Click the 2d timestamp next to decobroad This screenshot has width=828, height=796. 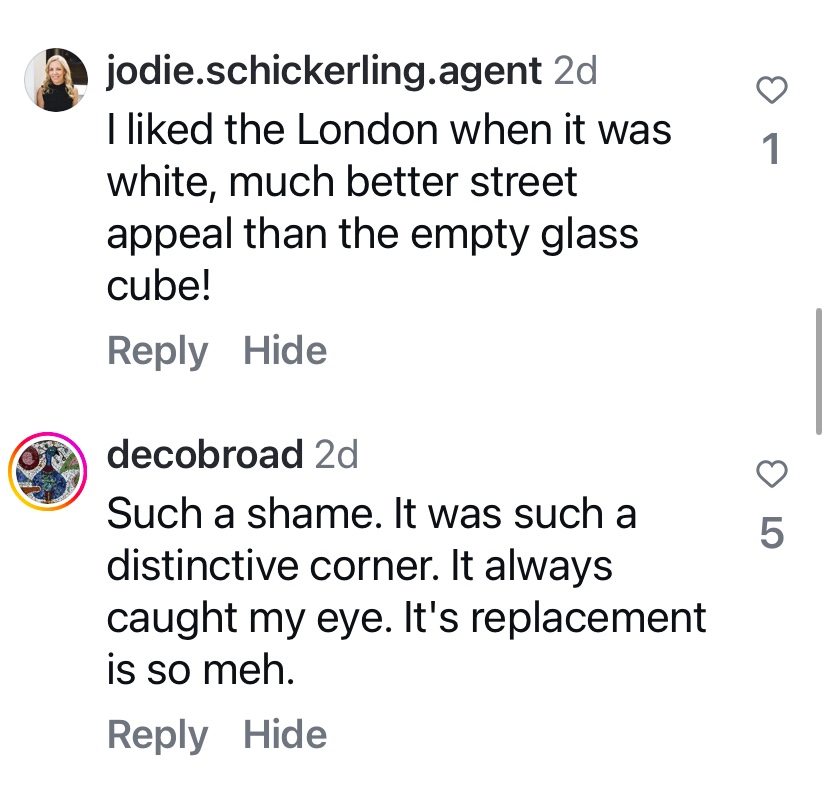[336, 455]
